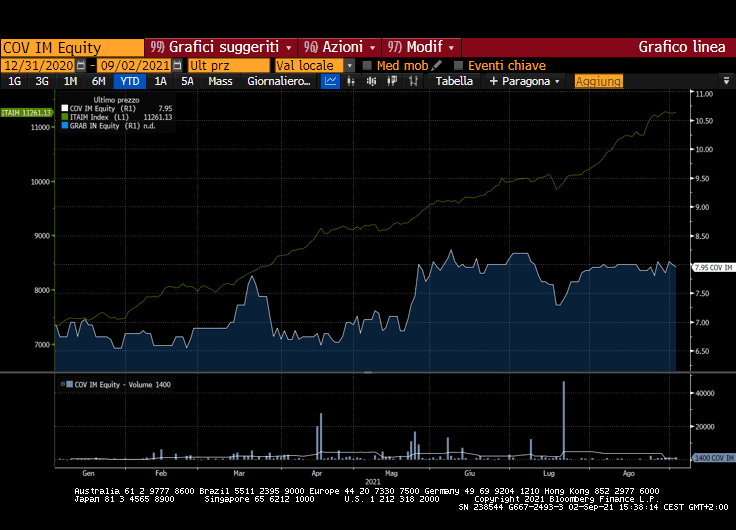Screen dimensions: 736x530
Task: Enable the Med mob checkbox
Action: click(367, 65)
